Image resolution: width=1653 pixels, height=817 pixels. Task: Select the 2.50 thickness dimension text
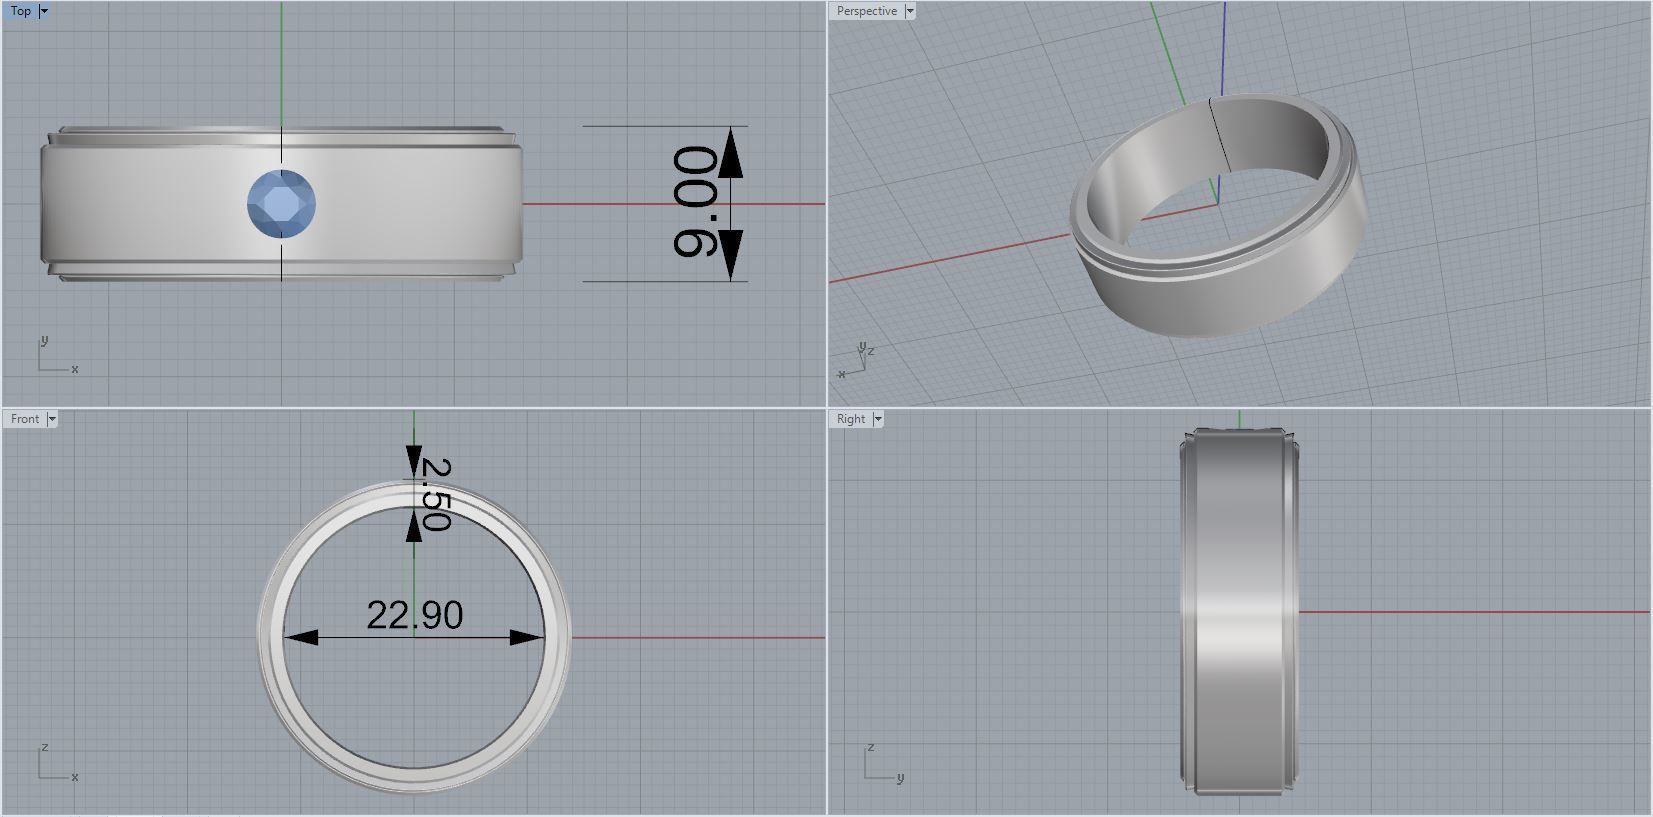click(x=436, y=494)
